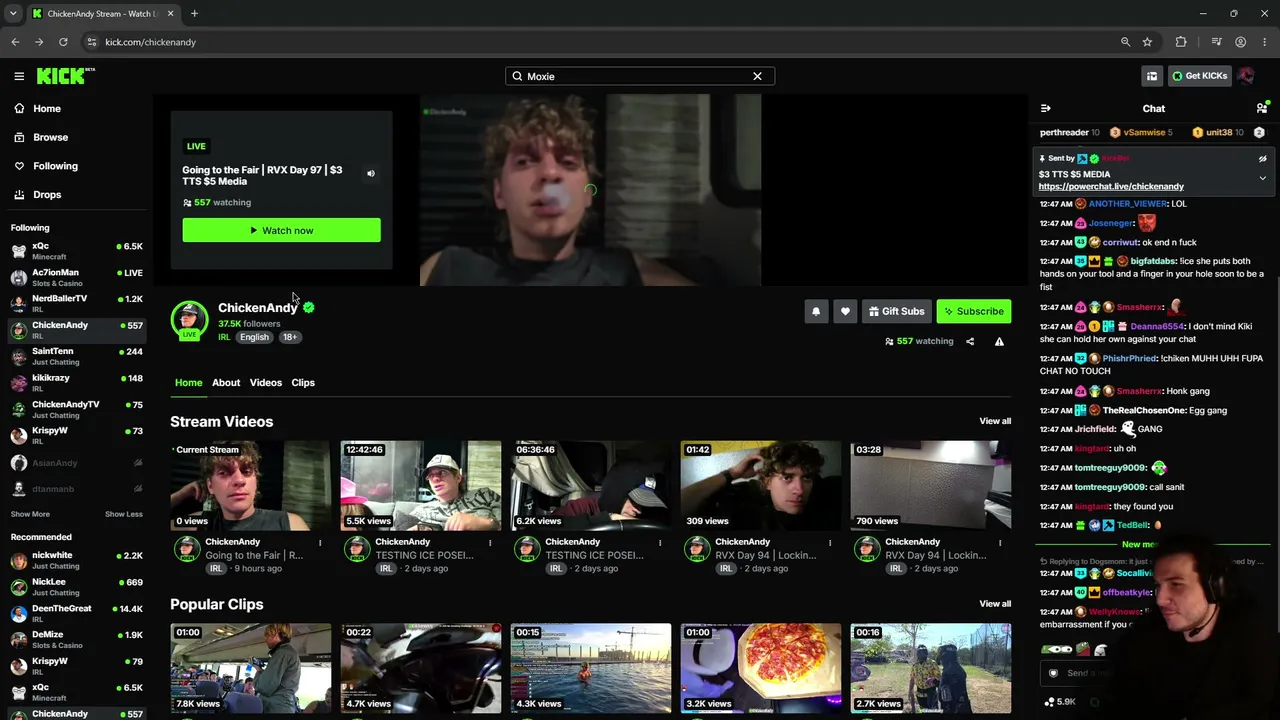This screenshot has width=1280, height=720.
Task: Report the channel via warning triangle icon
Action: point(999,341)
